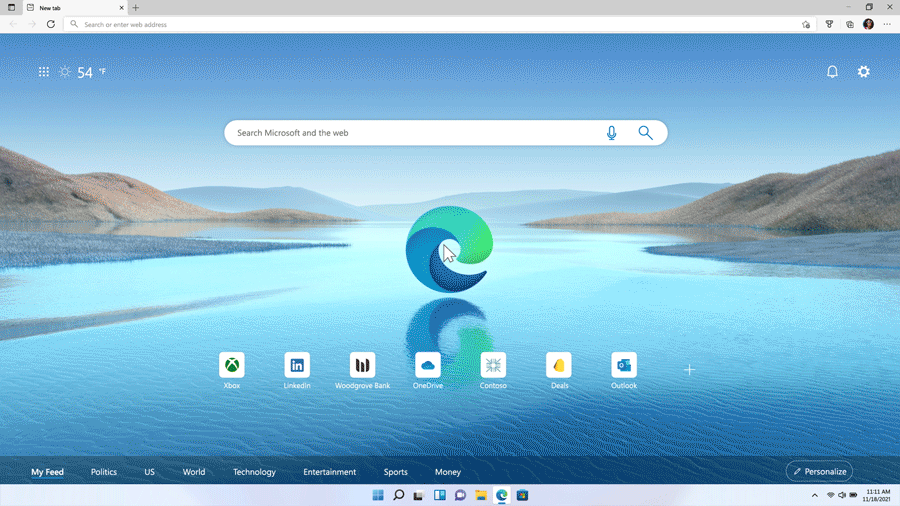The height and width of the screenshot is (506, 900).
Task: Open a new browser tab
Action: pyautogui.click(x=136, y=8)
